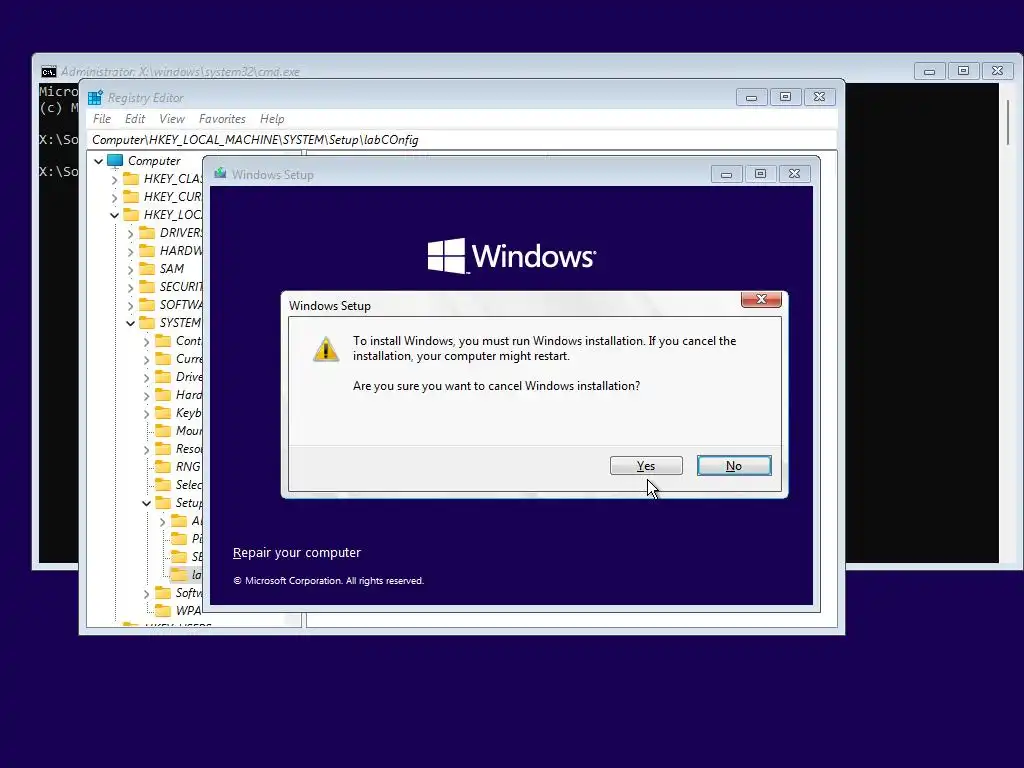Confirm cancel by clicking Yes
The height and width of the screenshot is (768, 1024).
click(646, 466)
